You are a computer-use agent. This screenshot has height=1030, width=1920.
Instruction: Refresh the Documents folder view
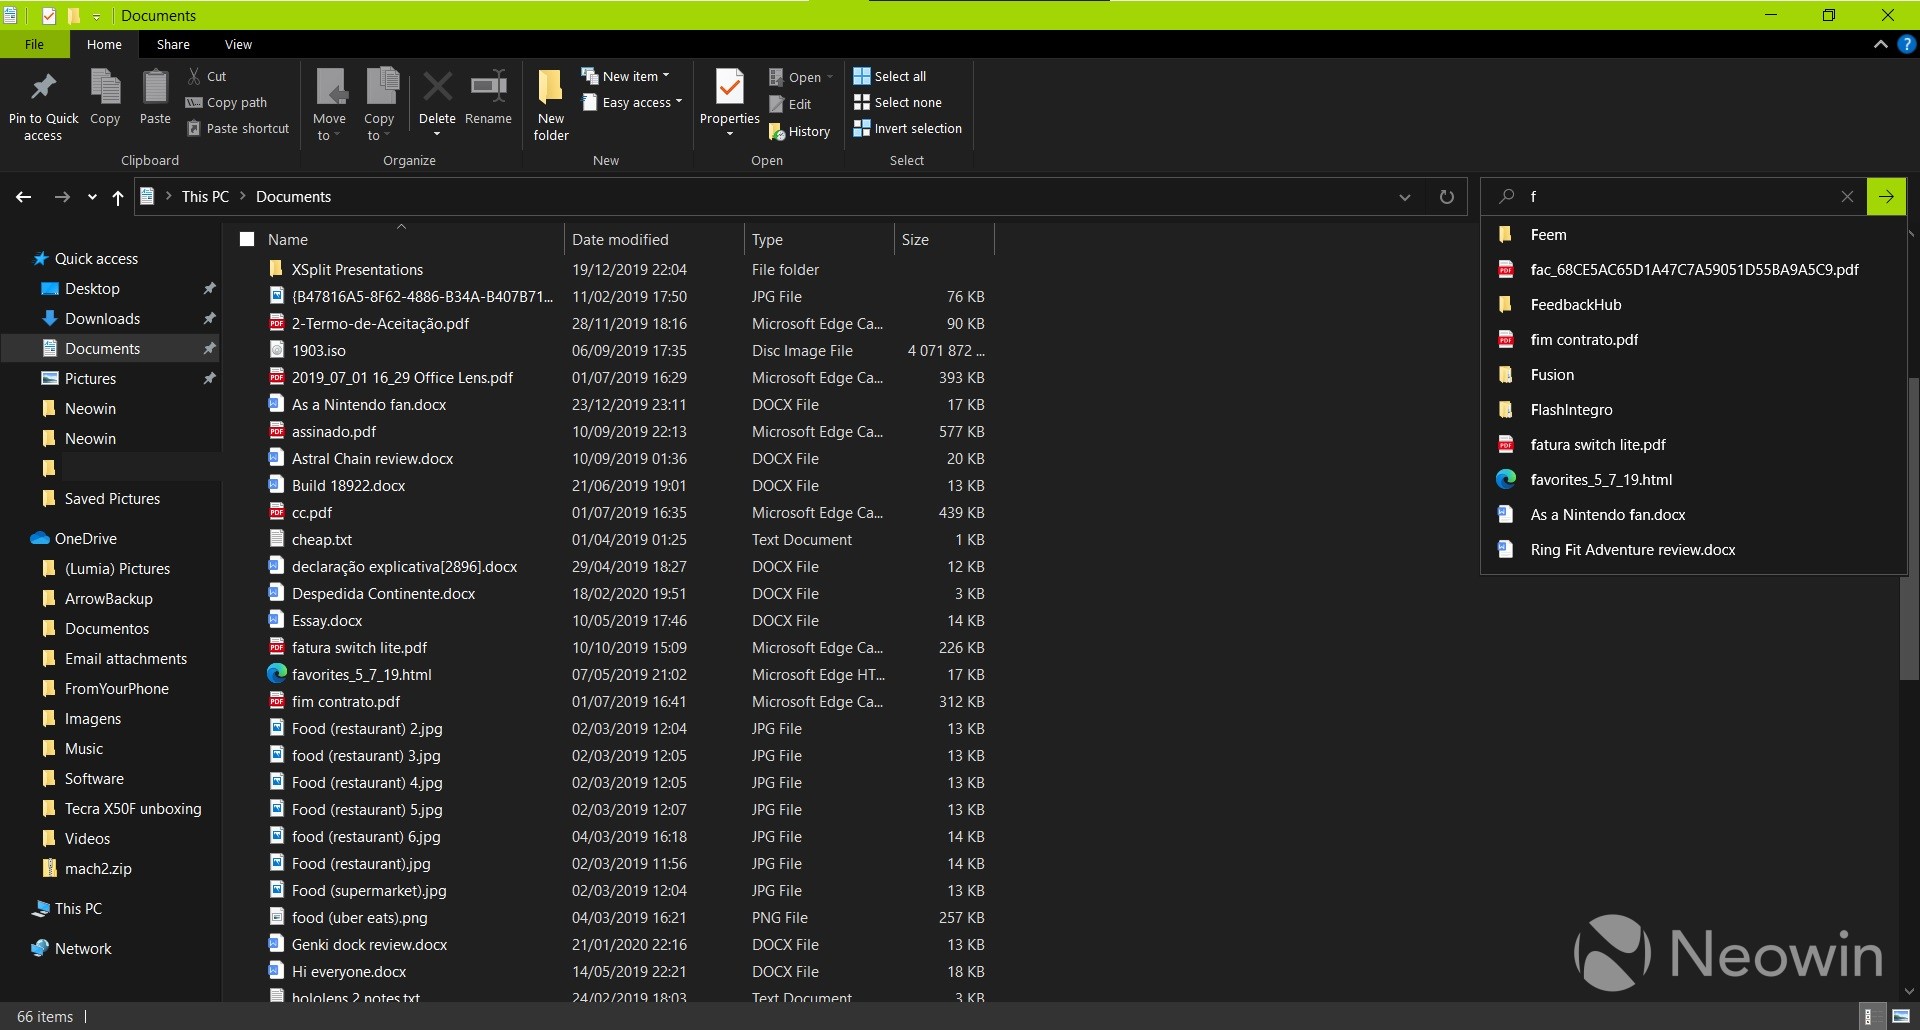click(x=1446, y=197)
